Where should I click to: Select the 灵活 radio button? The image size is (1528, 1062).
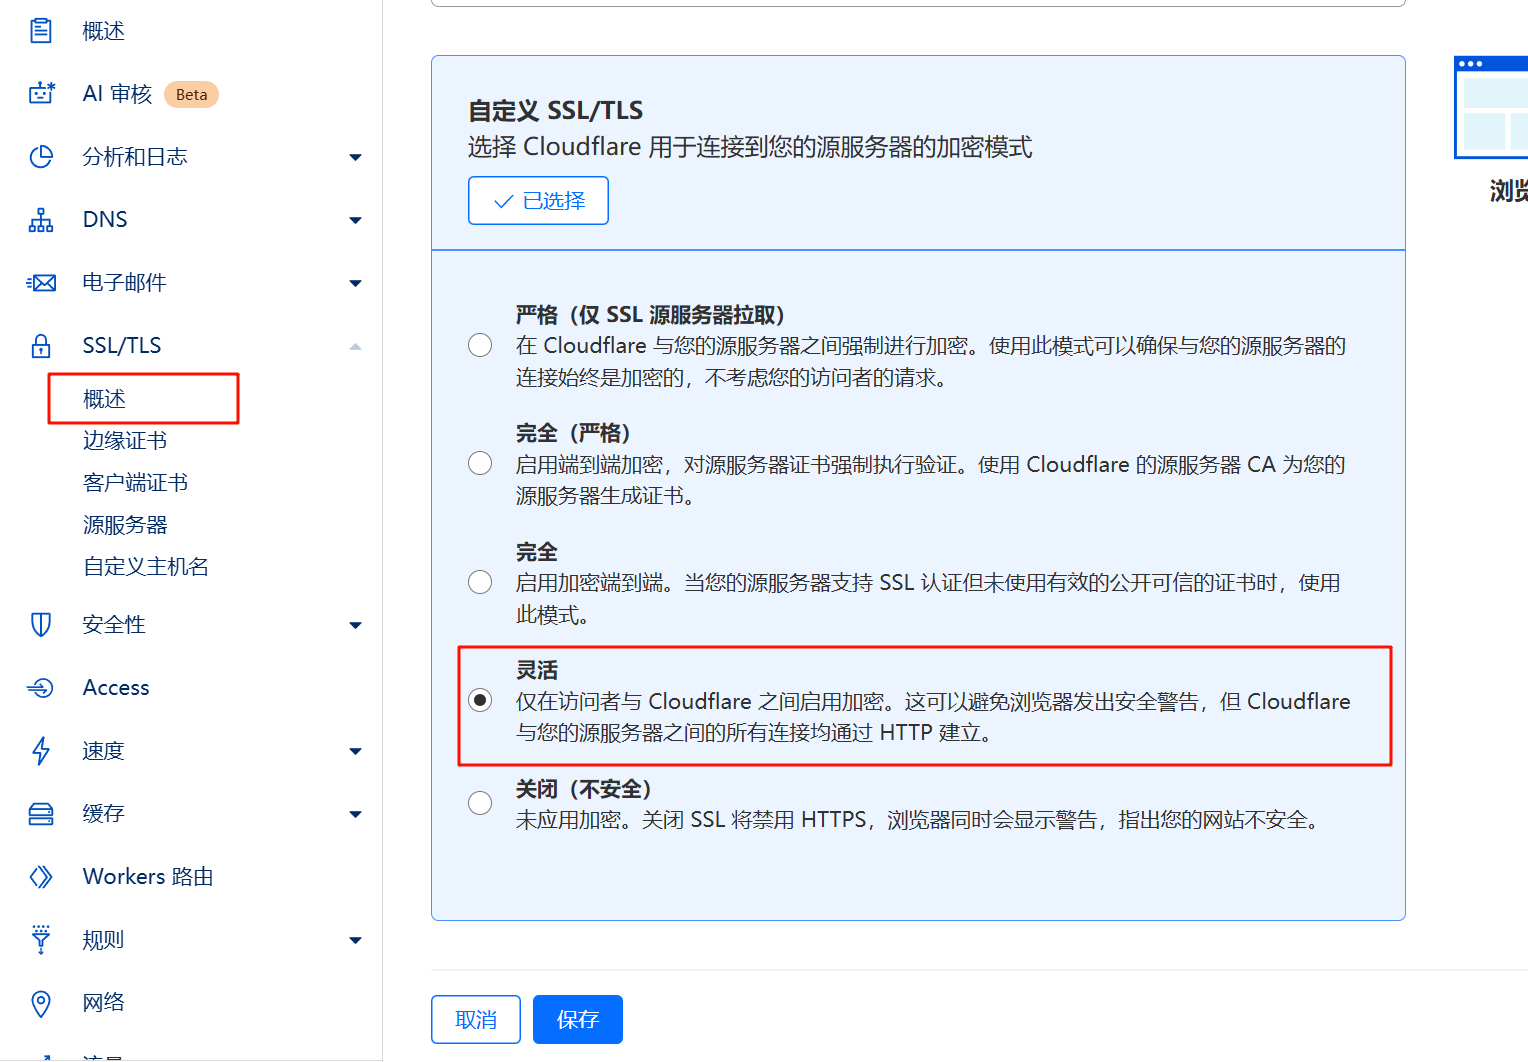(x=480, y=700)
